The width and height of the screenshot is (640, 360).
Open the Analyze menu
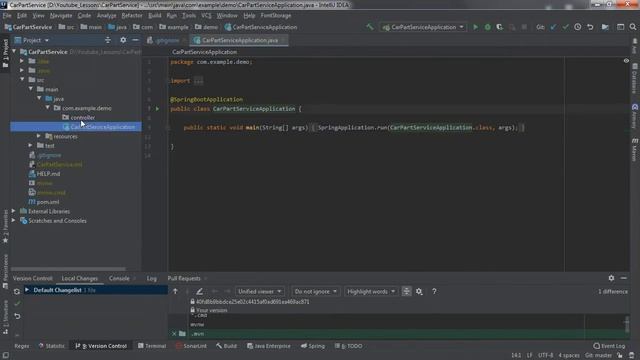point(107,16)
